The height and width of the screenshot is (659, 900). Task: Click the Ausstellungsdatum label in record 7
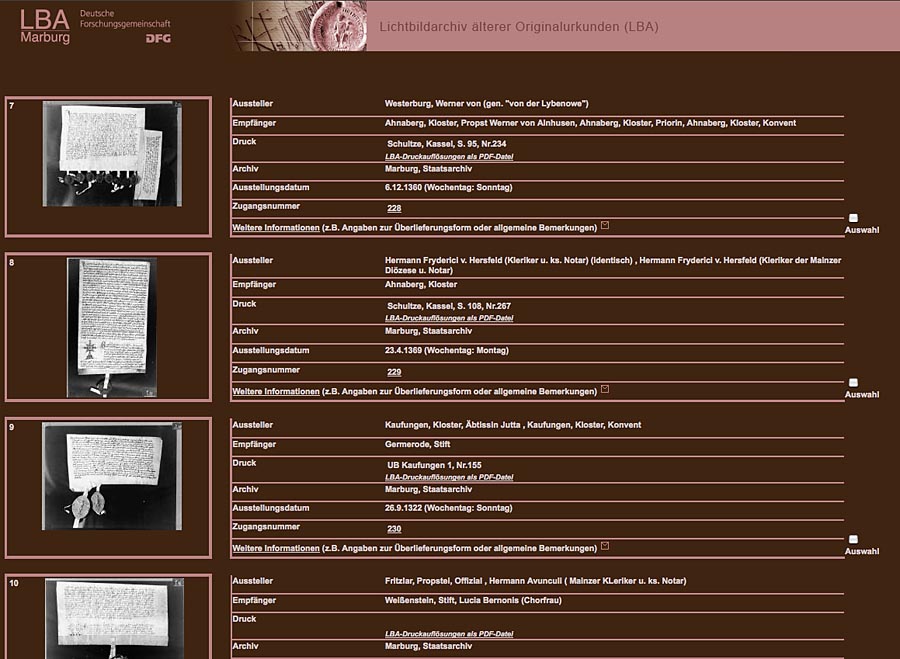point(270,188)
